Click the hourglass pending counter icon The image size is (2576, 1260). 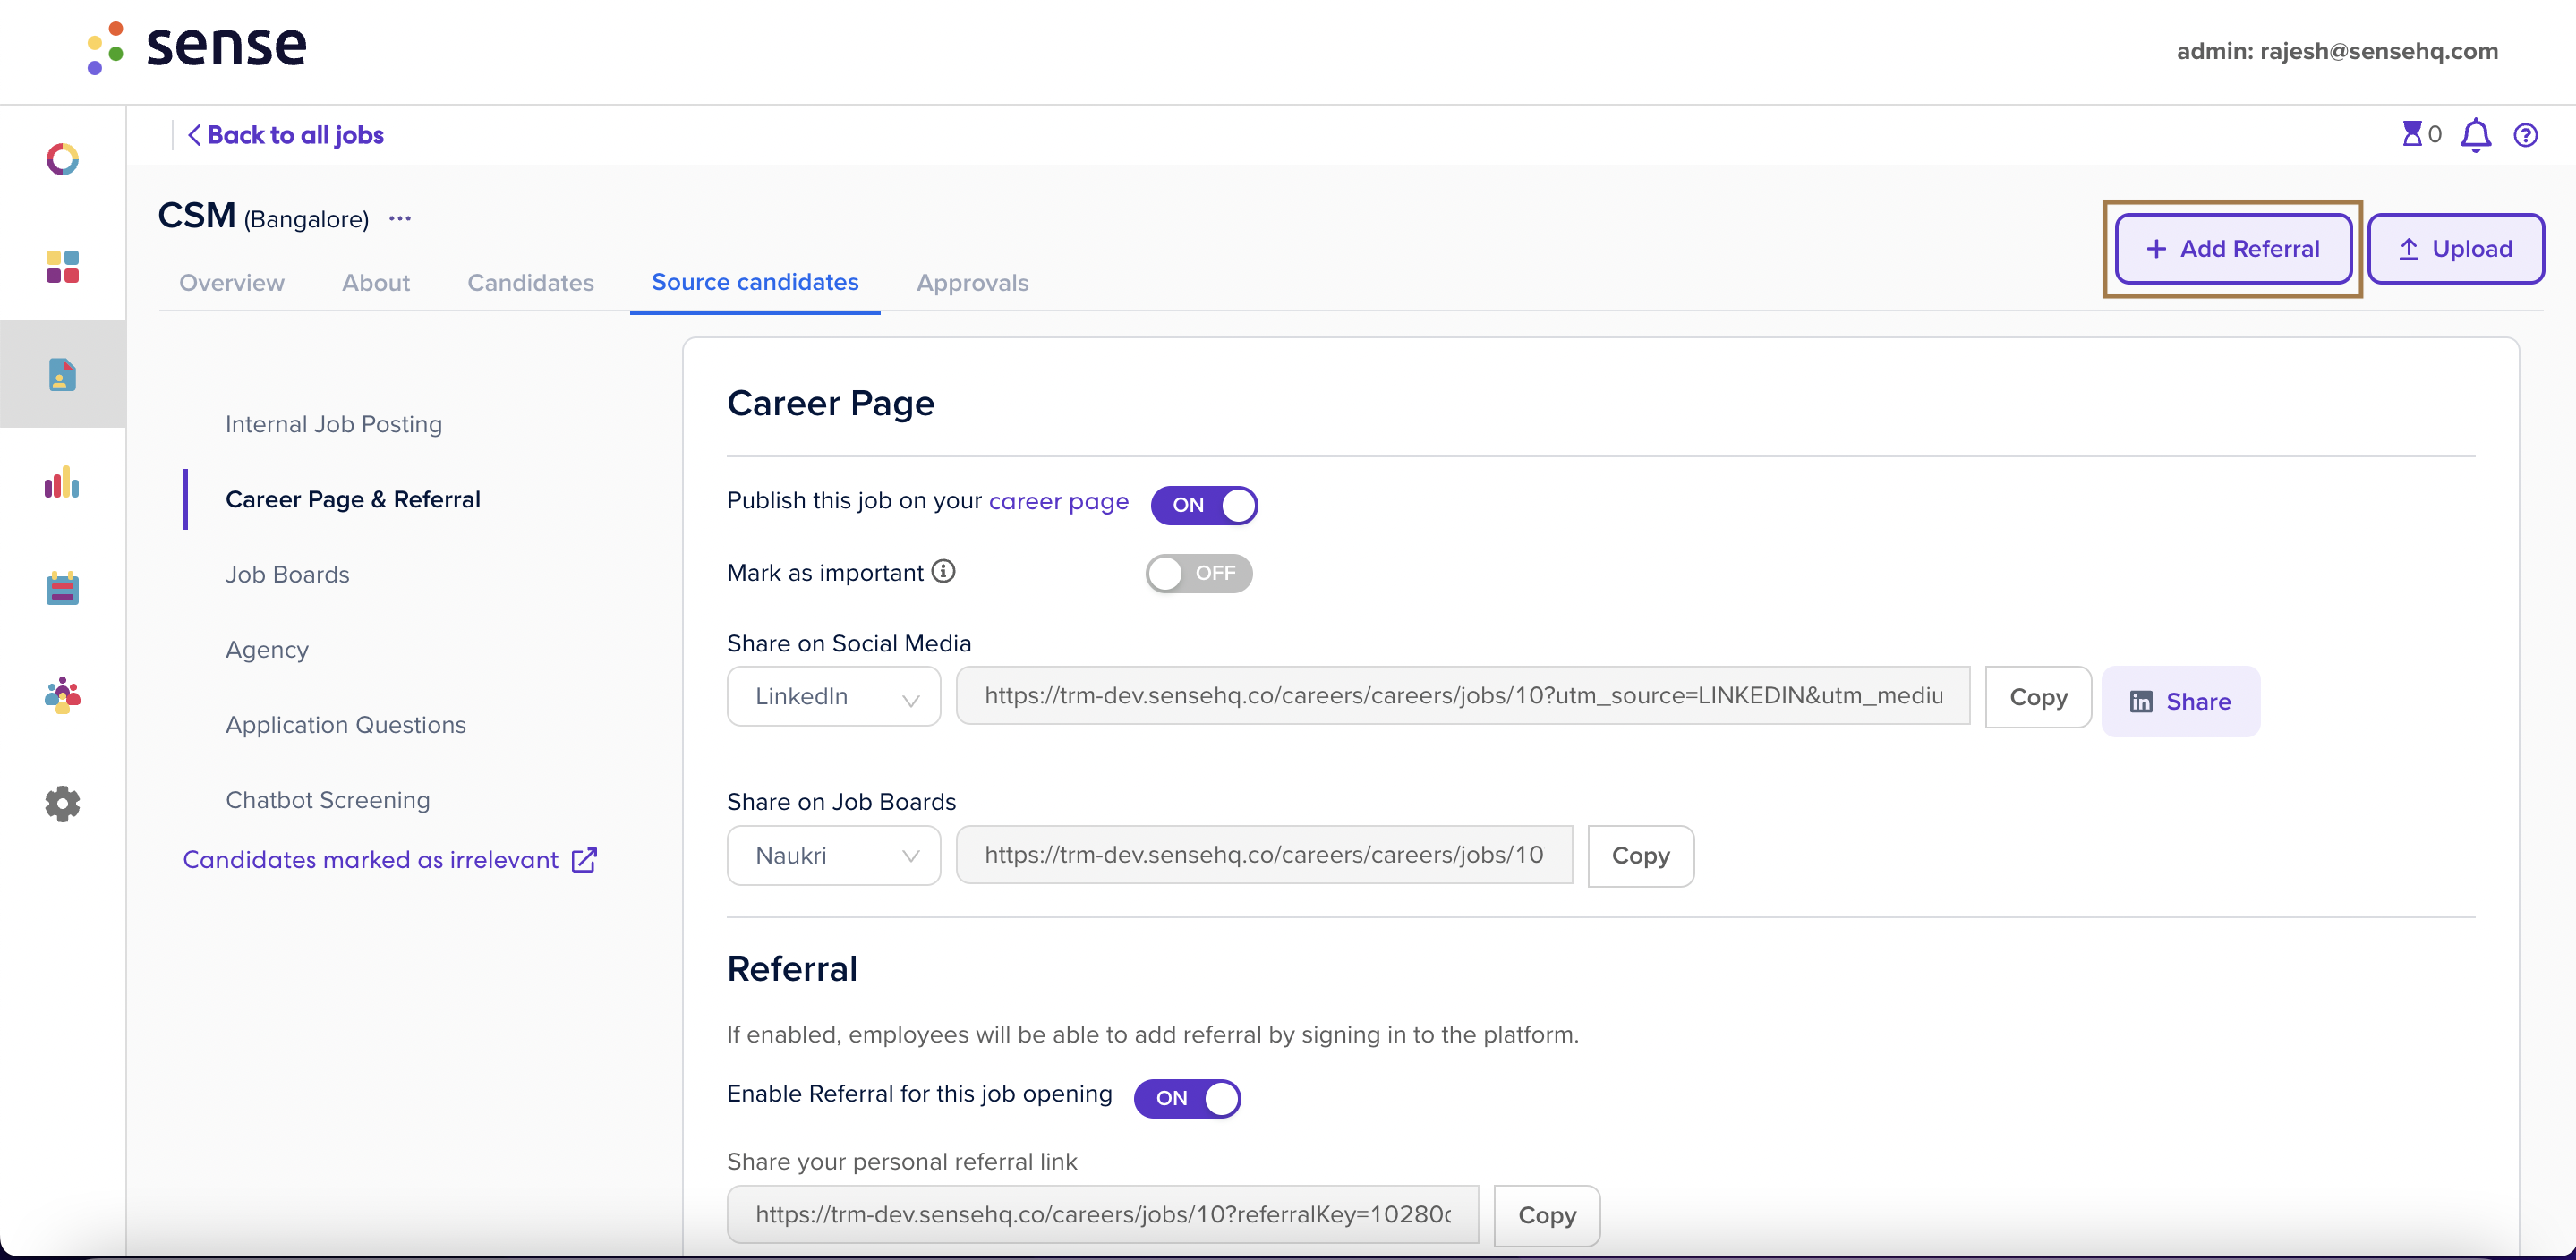(x=2412, y=134)
